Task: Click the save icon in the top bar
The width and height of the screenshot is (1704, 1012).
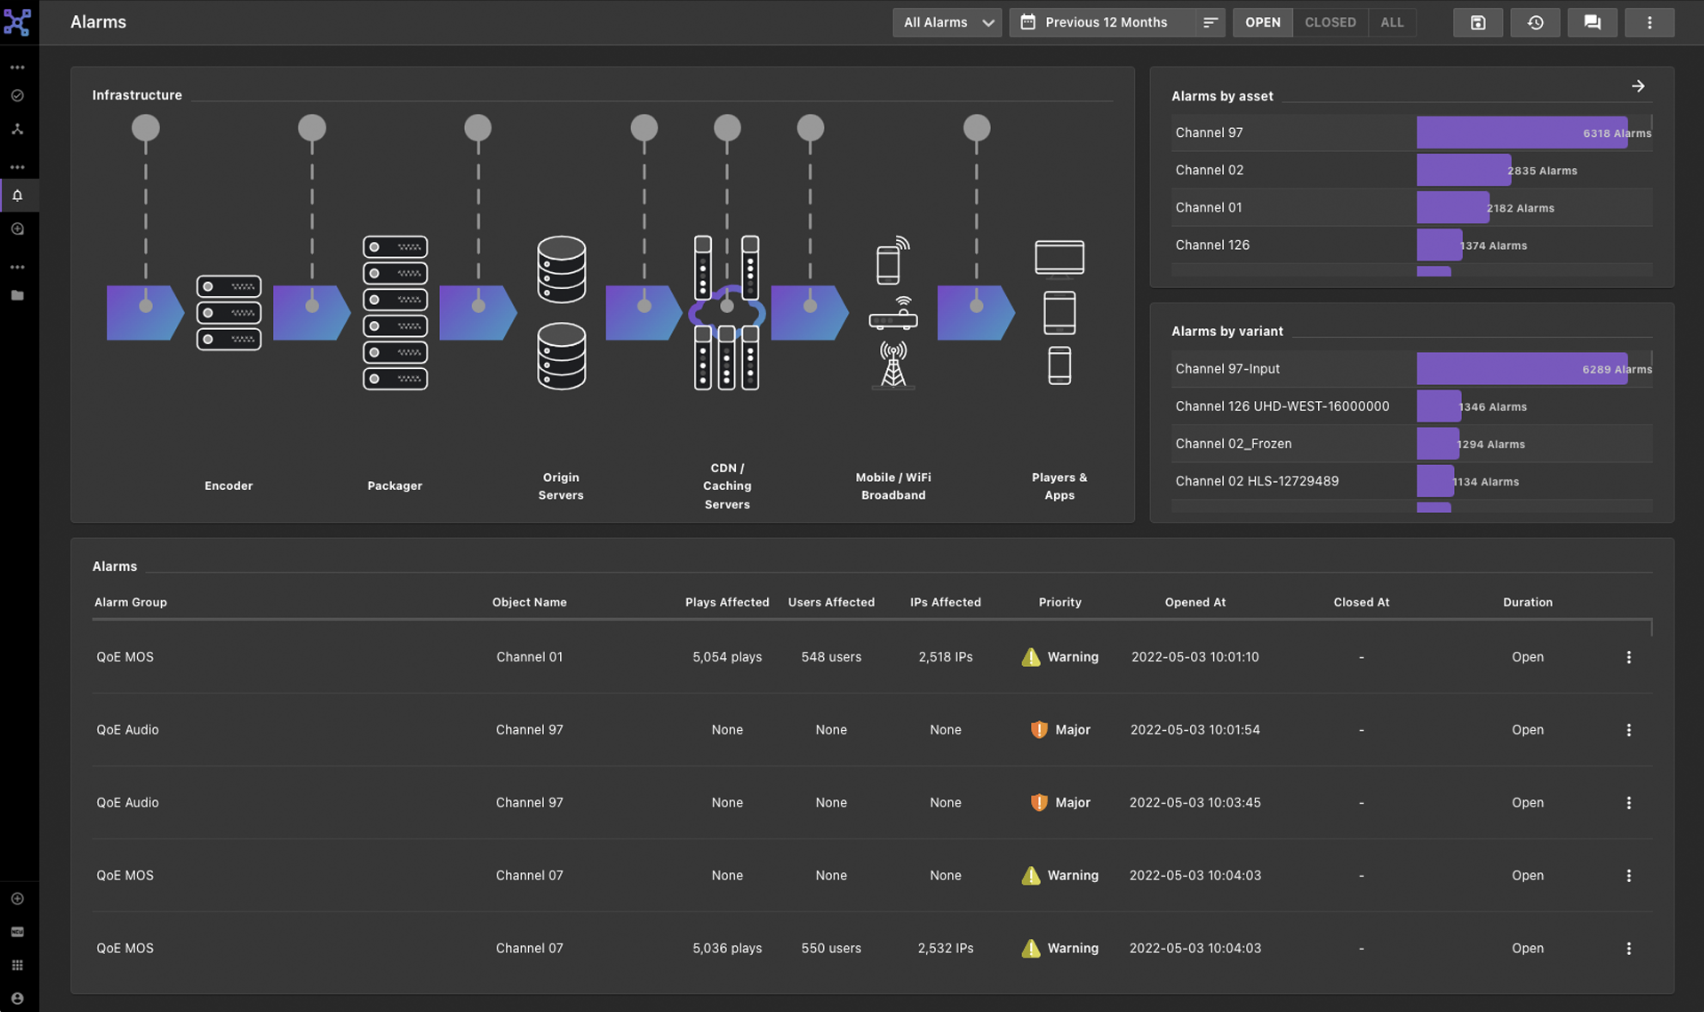Action: pos(1478,22)
